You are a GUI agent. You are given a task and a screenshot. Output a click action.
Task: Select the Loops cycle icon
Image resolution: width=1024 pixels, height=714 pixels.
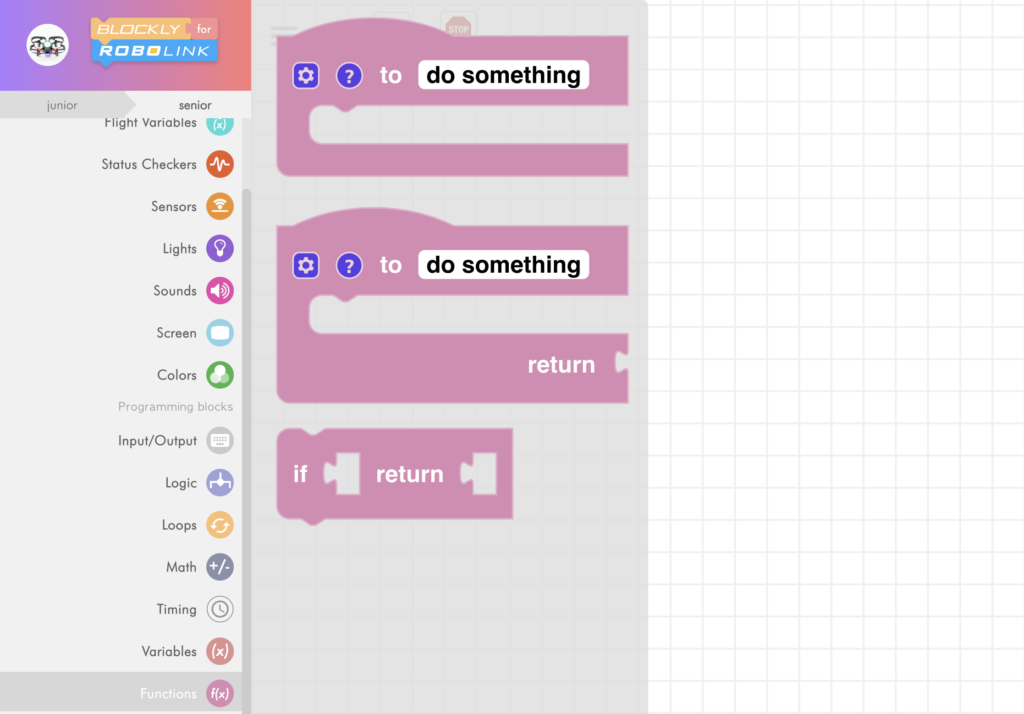[x=220, y=525]
